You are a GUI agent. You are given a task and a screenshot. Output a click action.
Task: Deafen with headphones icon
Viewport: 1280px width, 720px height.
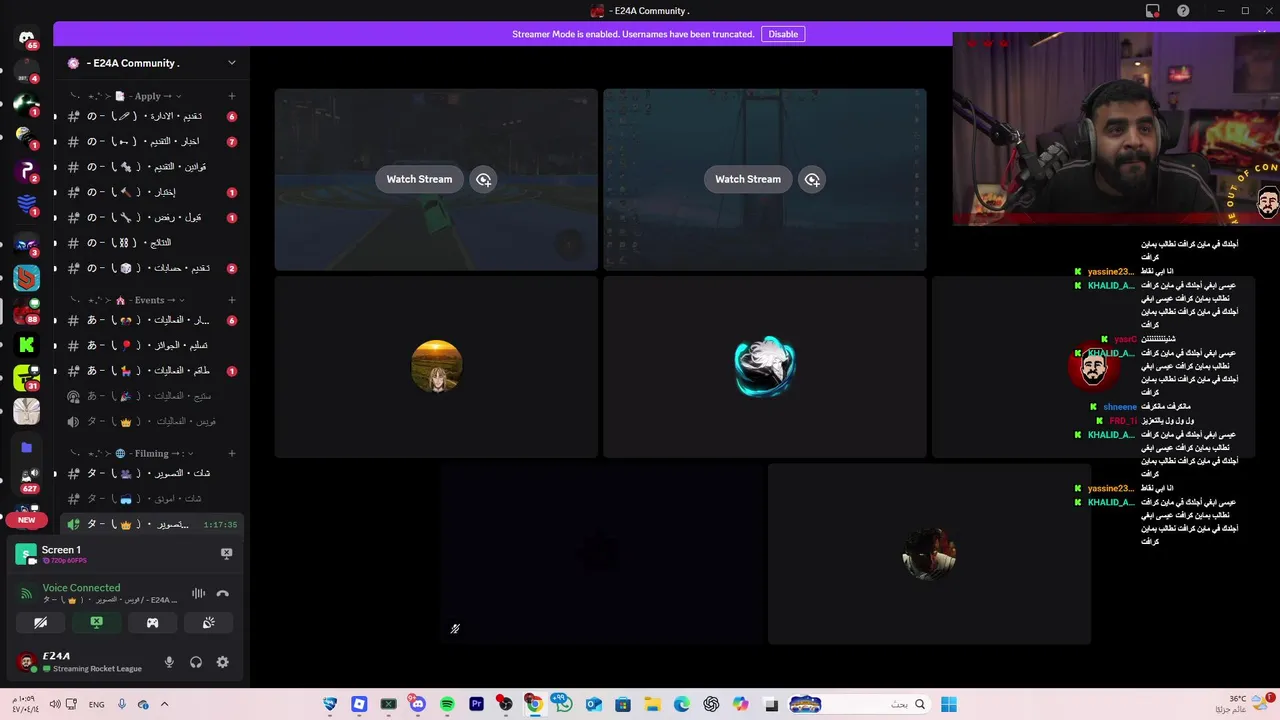[x=196, y=662]
